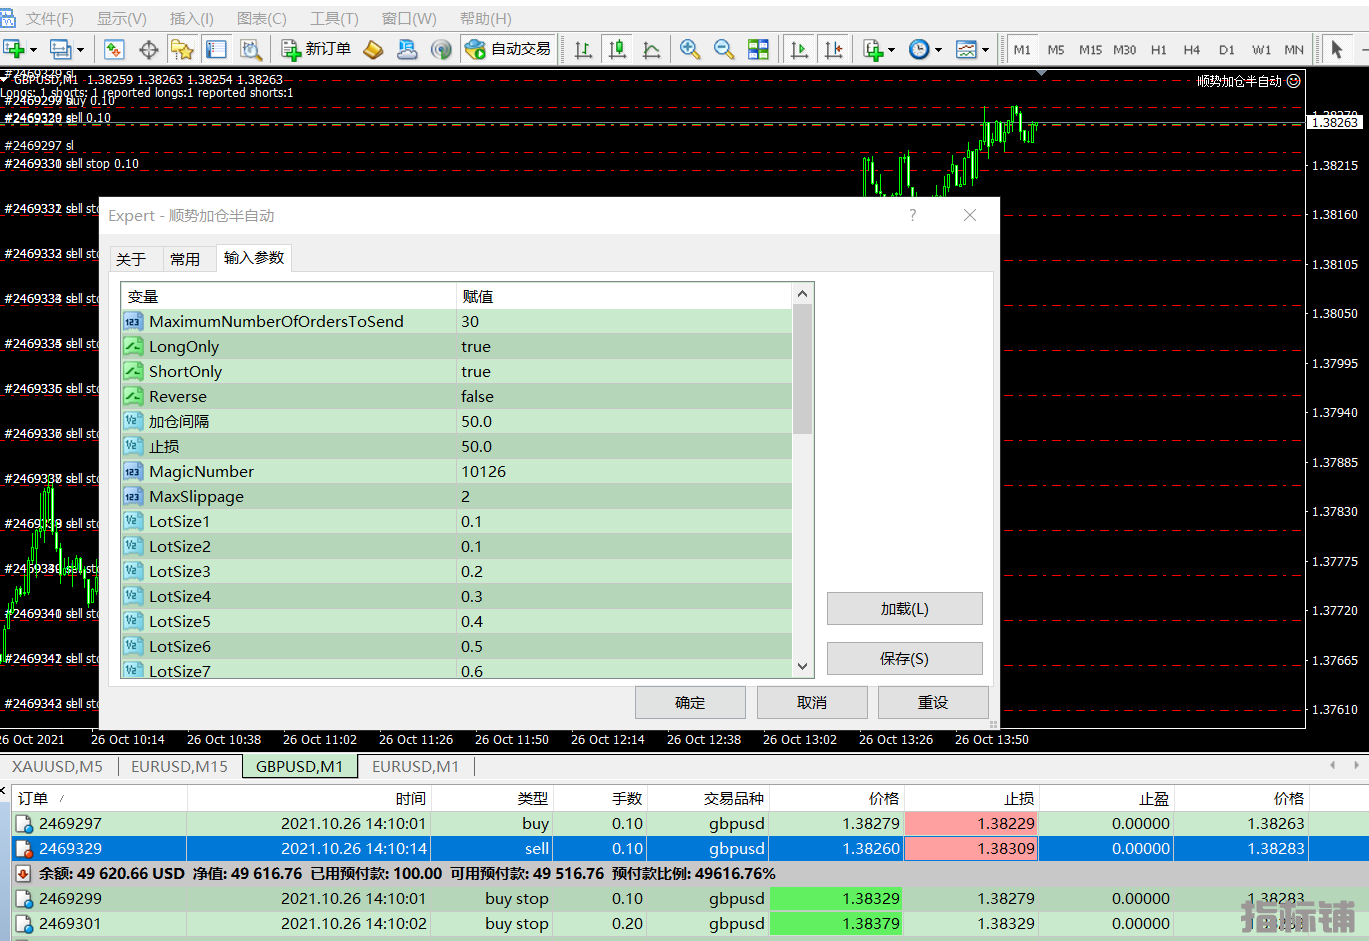Expand the periods dropdown arrow
The height and width of the screenshot is (941, 1369).
pyautogui.click(x=938, y=50)
